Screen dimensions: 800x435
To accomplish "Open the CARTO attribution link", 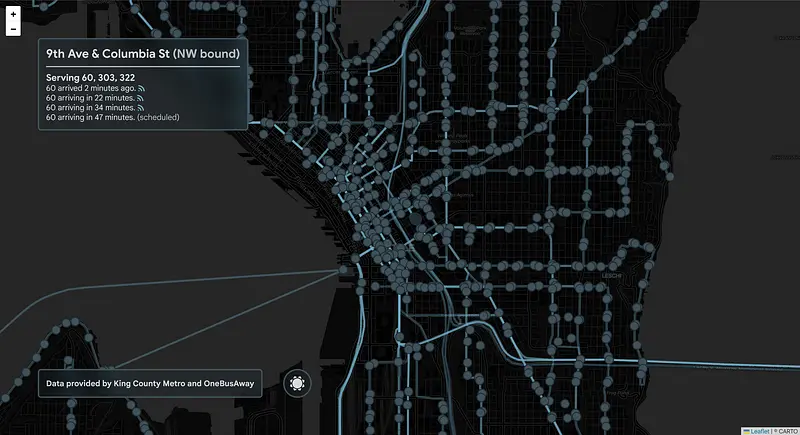I will (786, 430).
